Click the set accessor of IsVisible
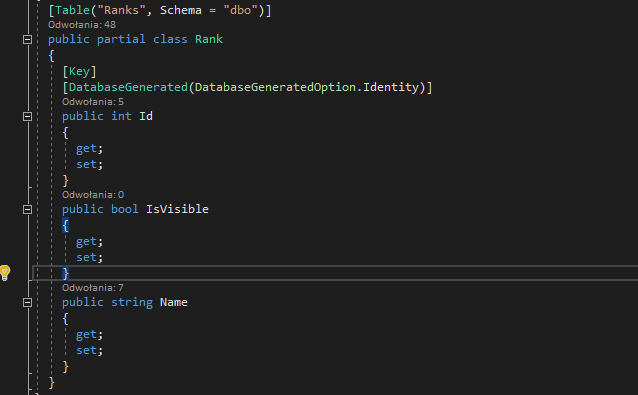Image resolution: width=638 pixels, height=395 pixels. click(86, 257)
